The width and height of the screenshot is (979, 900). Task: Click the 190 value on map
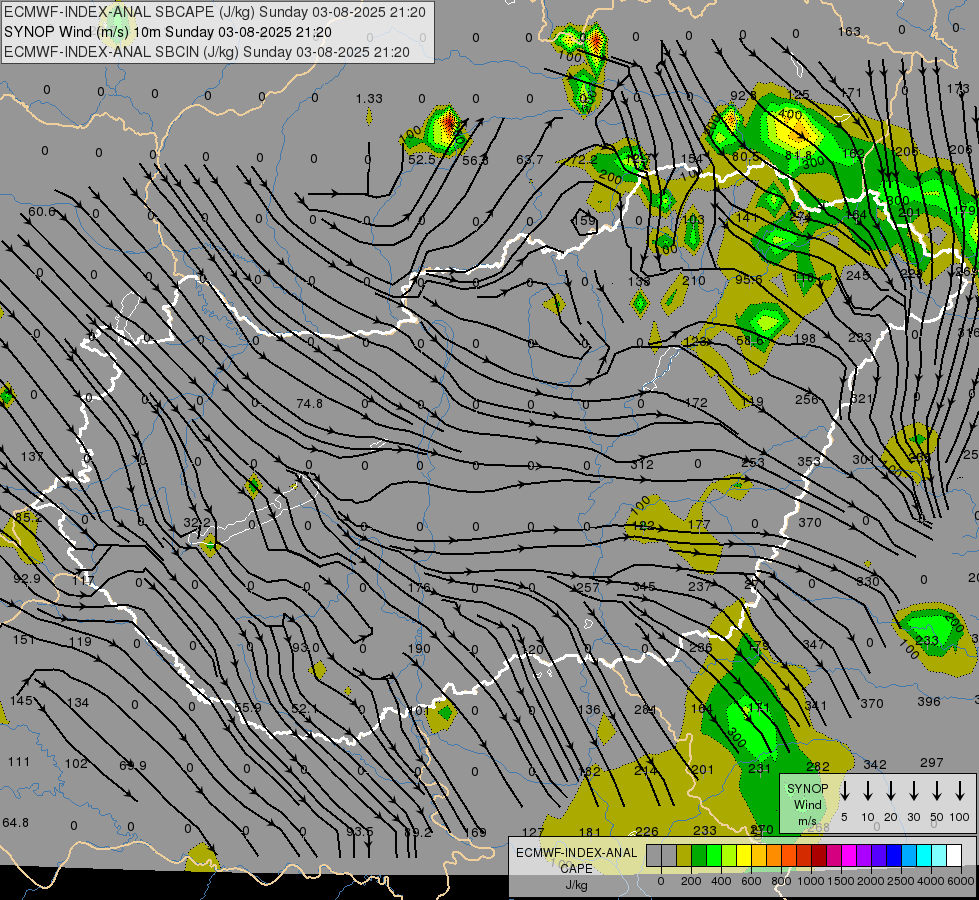coord(419,648)
